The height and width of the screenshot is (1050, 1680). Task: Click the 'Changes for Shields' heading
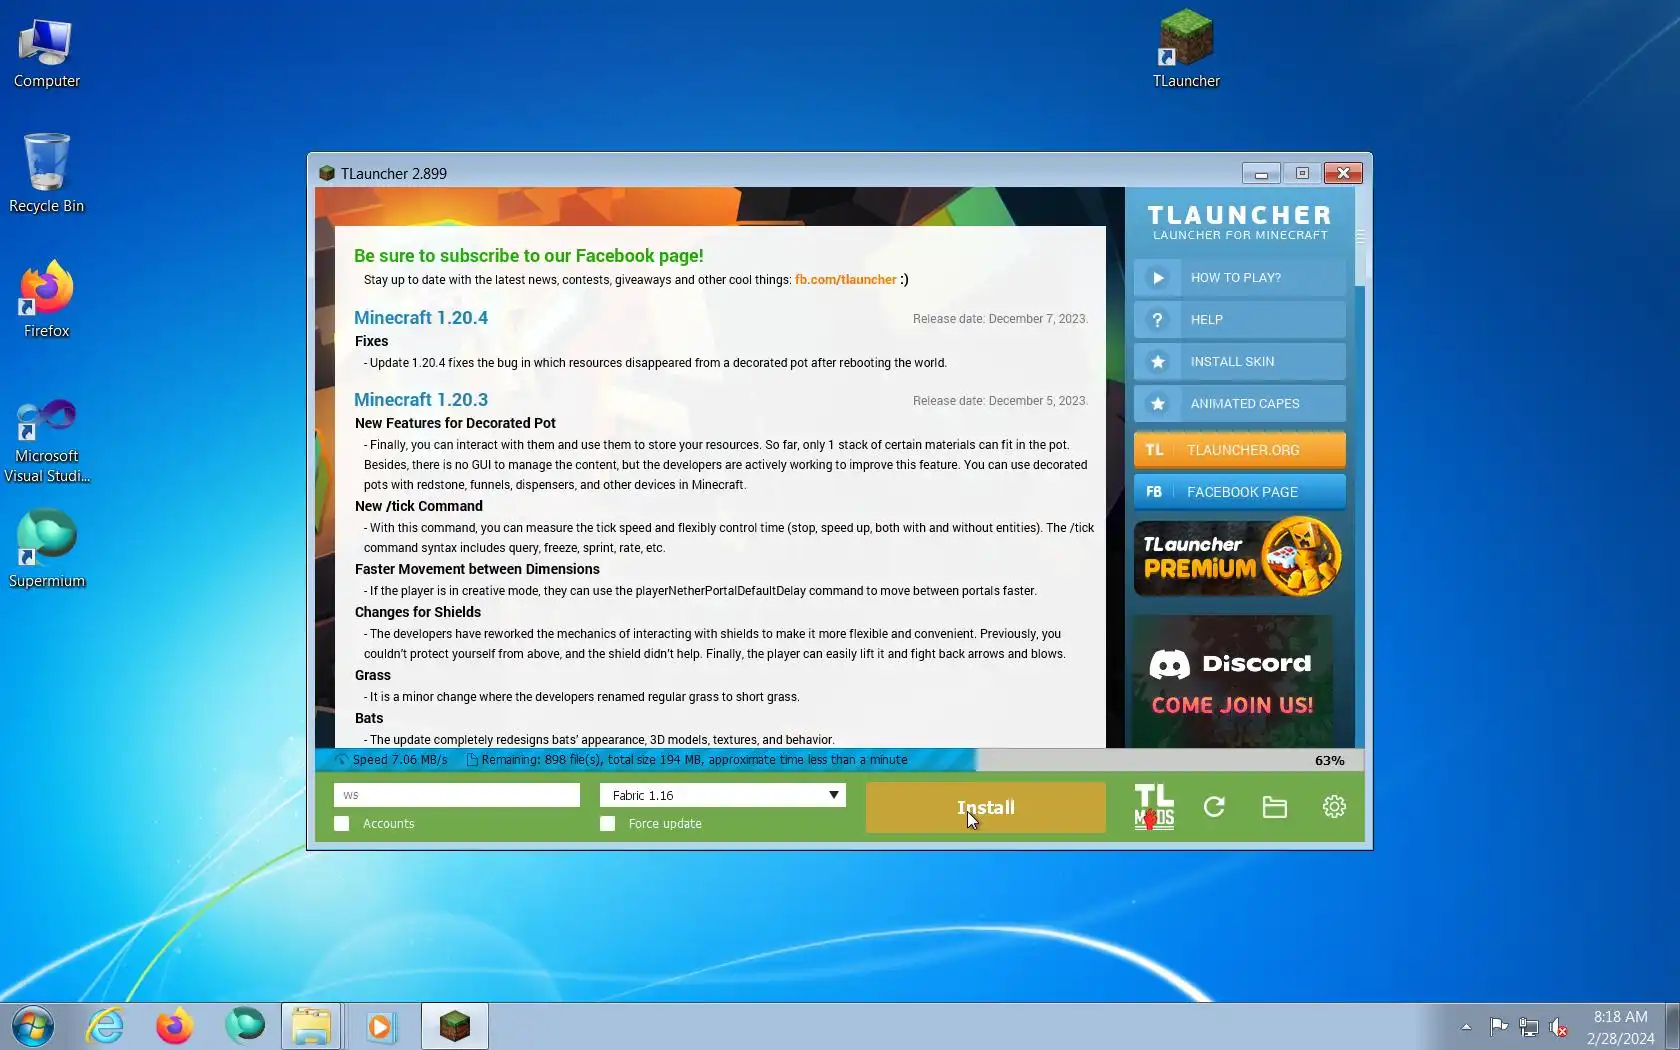[x=418, y=612]
